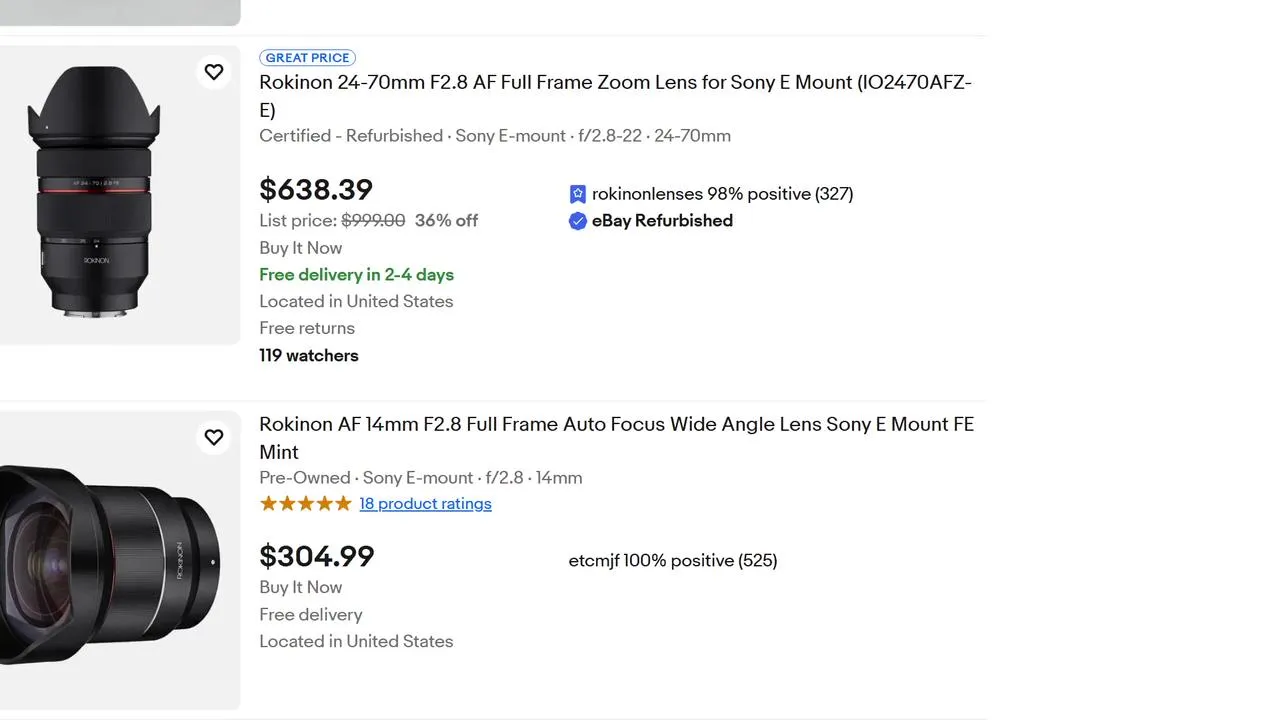Add Rokinon 24-70mm lens to watchlist heart
This screenshot has height=720, width=1280.
pyautogui.click(x=214, y=72)
